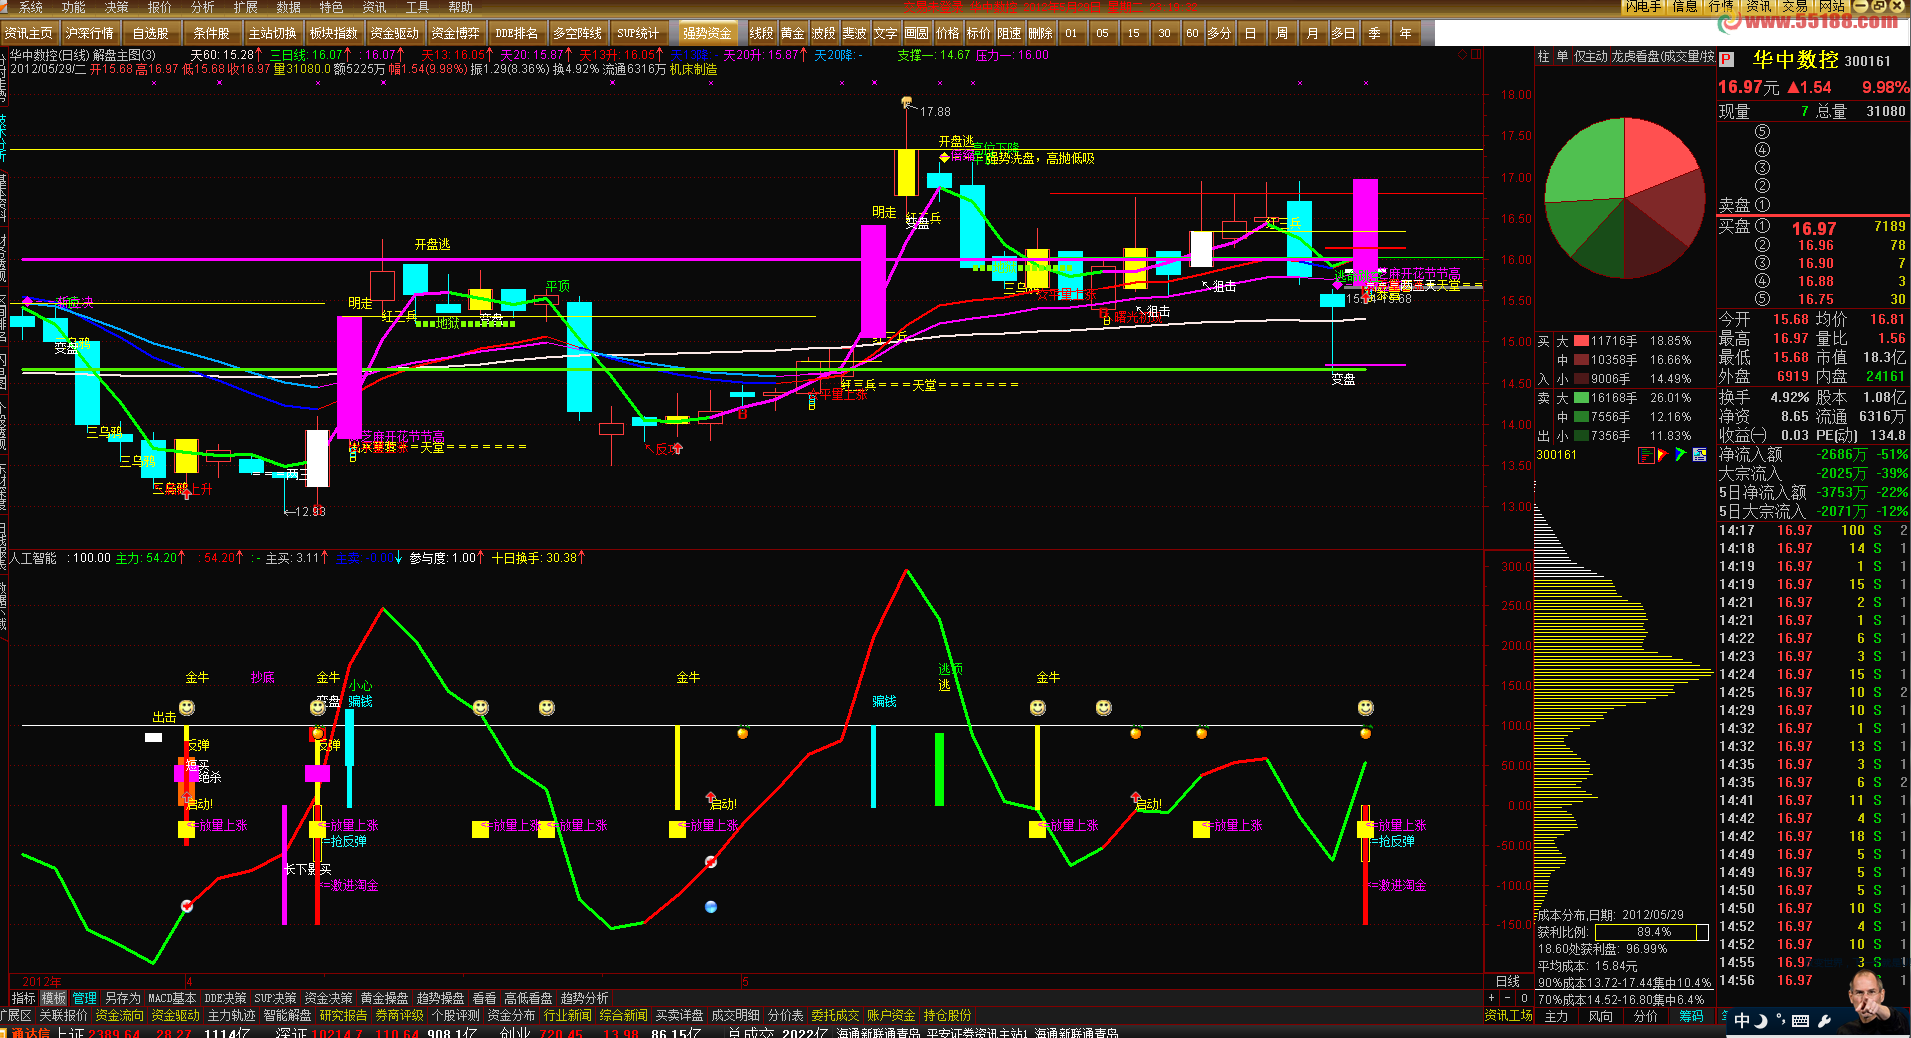Switch to the 周 weekly period
The width and height of the screenshot is (1911, 1038).
click(x=1282, y=33)
